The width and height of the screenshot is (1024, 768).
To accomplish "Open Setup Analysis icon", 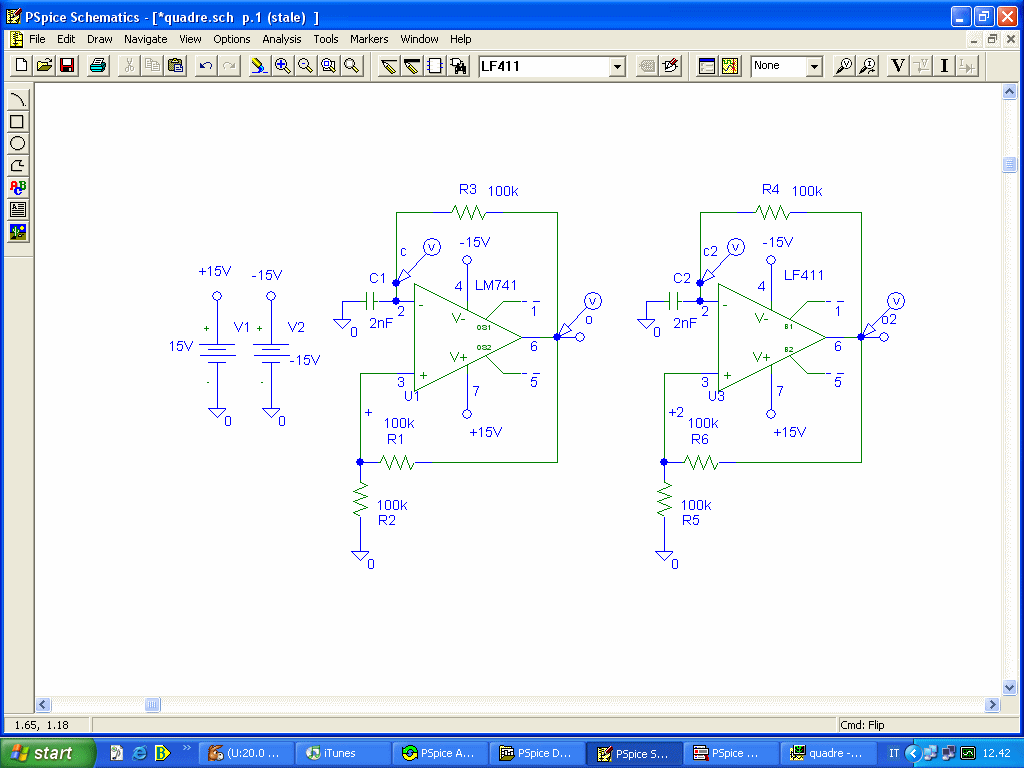I will pyautogui.click(x=707, y=65).
